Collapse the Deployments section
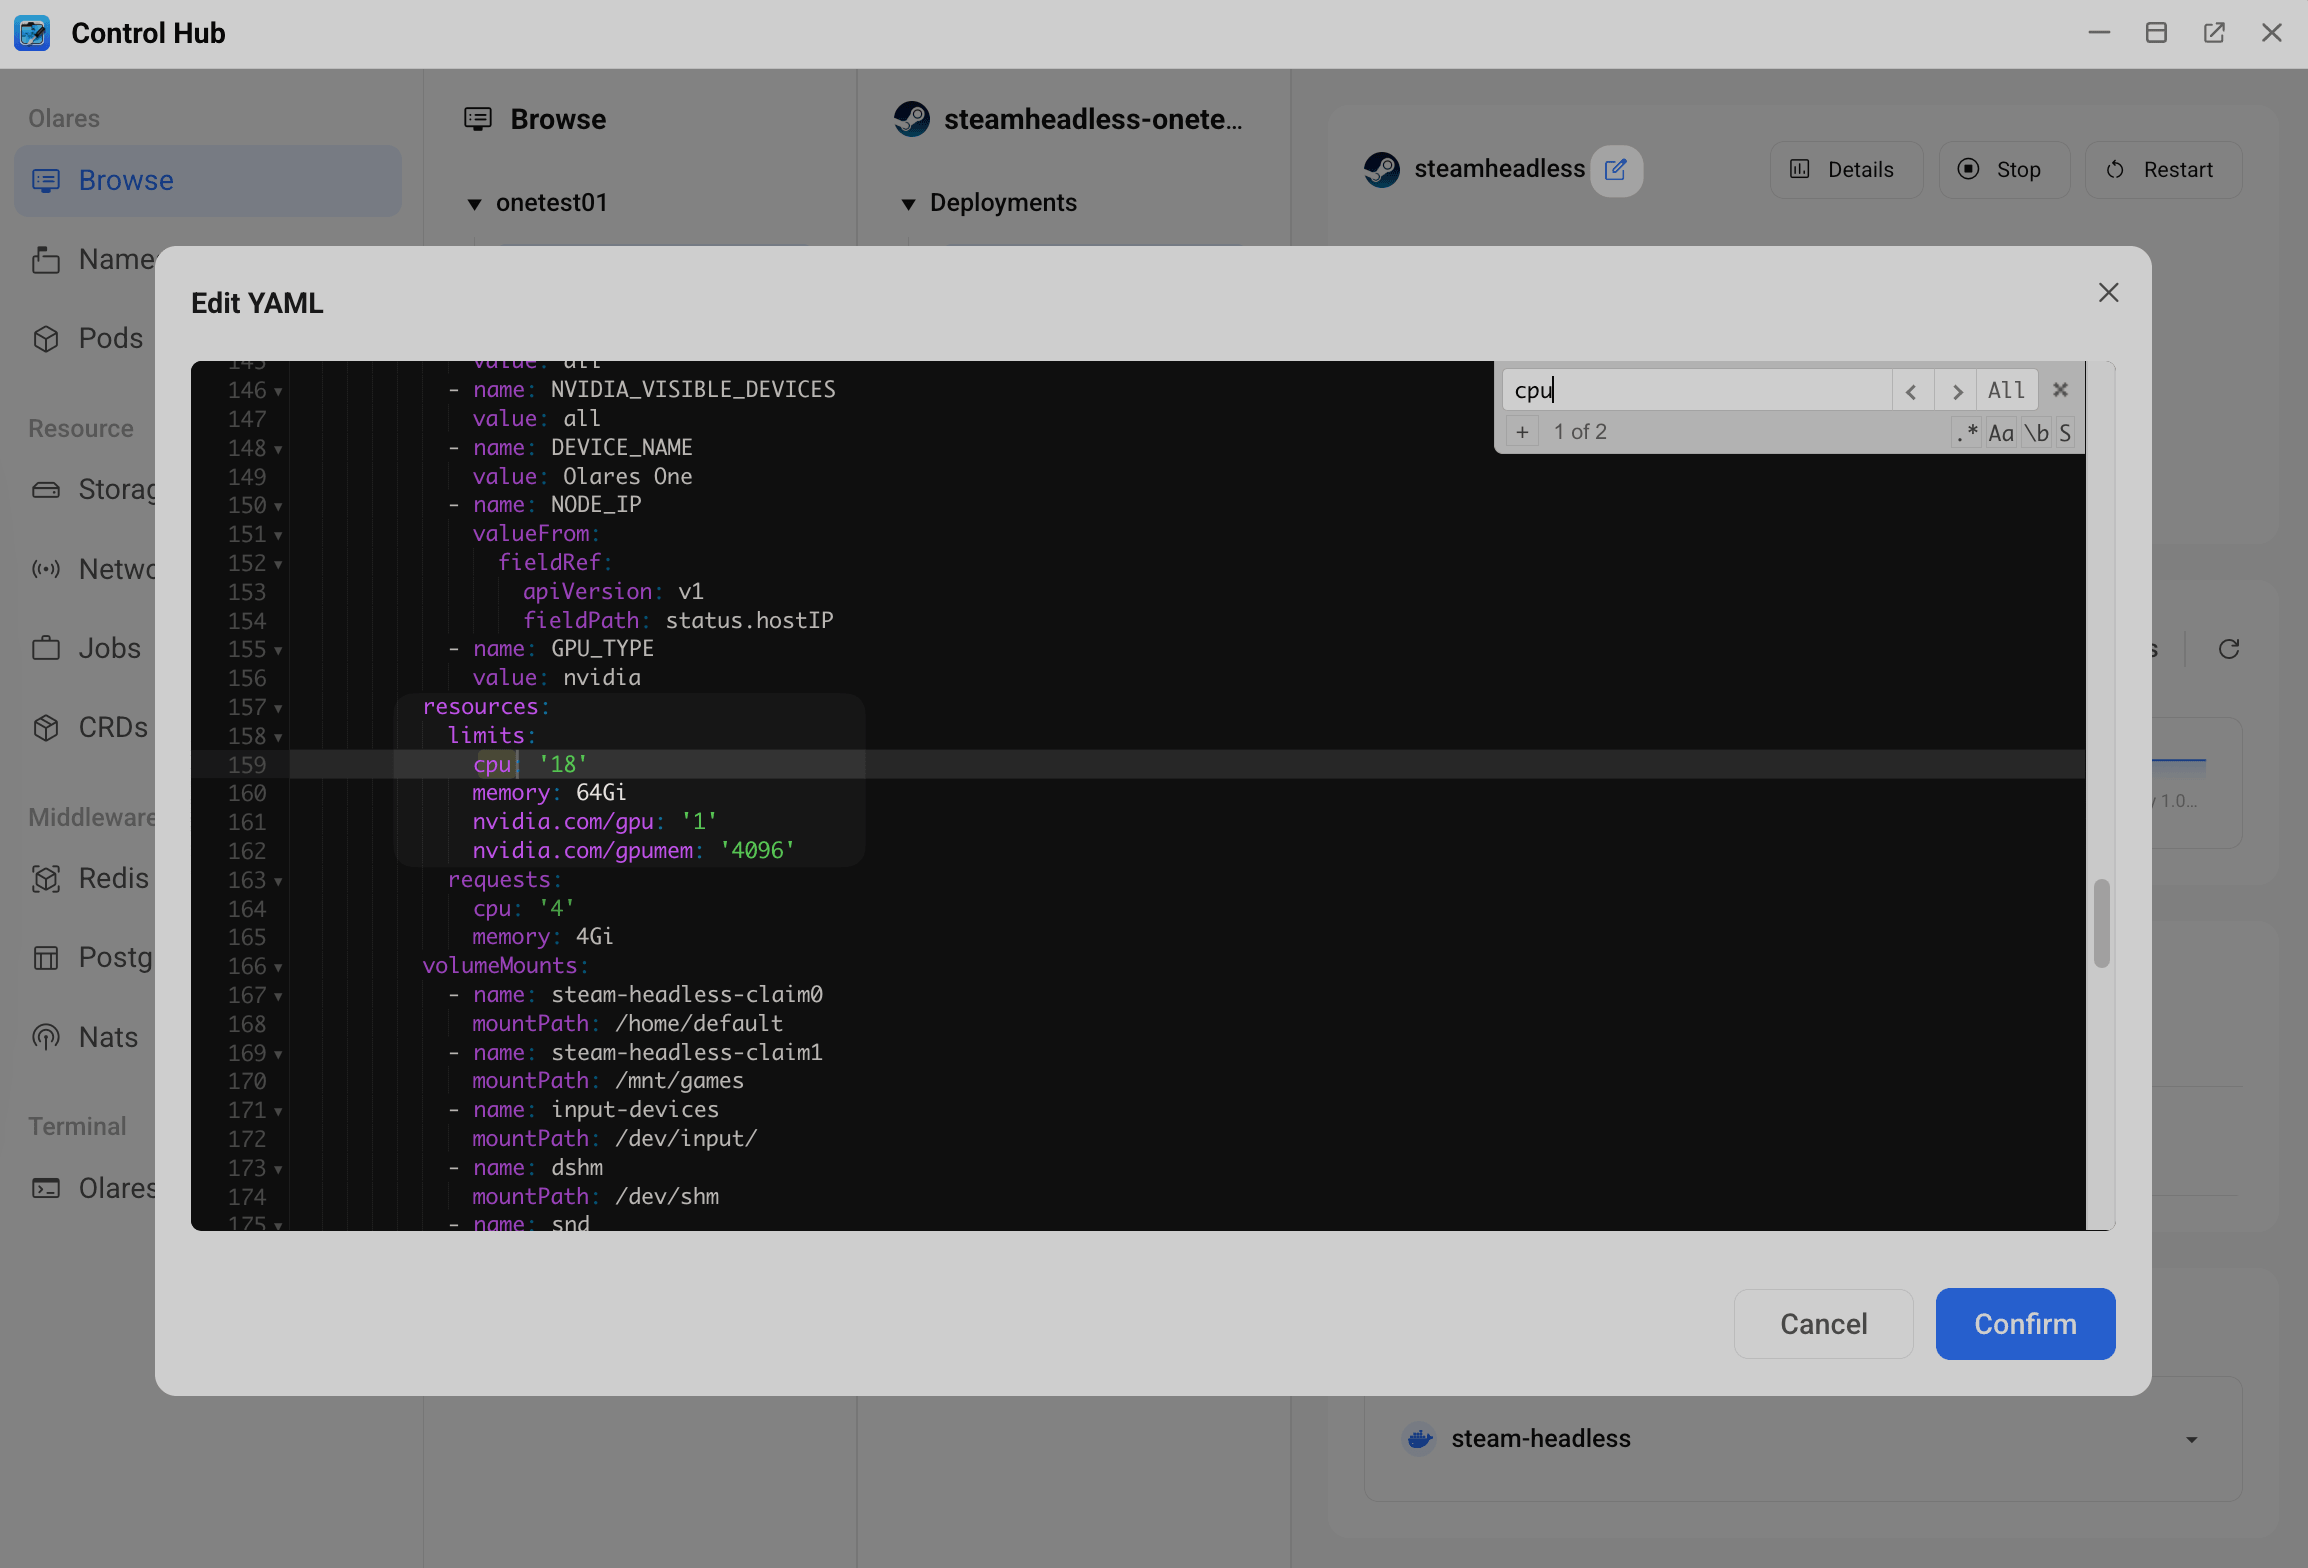The width and height of the screenshot is (2308, 1568). 909,204
